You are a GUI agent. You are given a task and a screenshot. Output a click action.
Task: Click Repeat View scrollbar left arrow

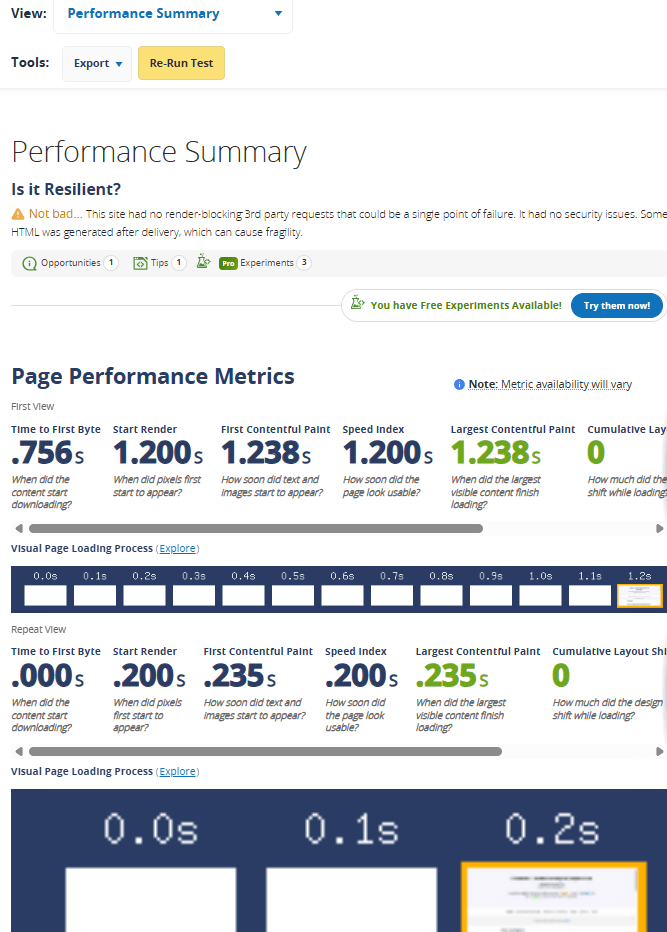(x=18, y=751)
